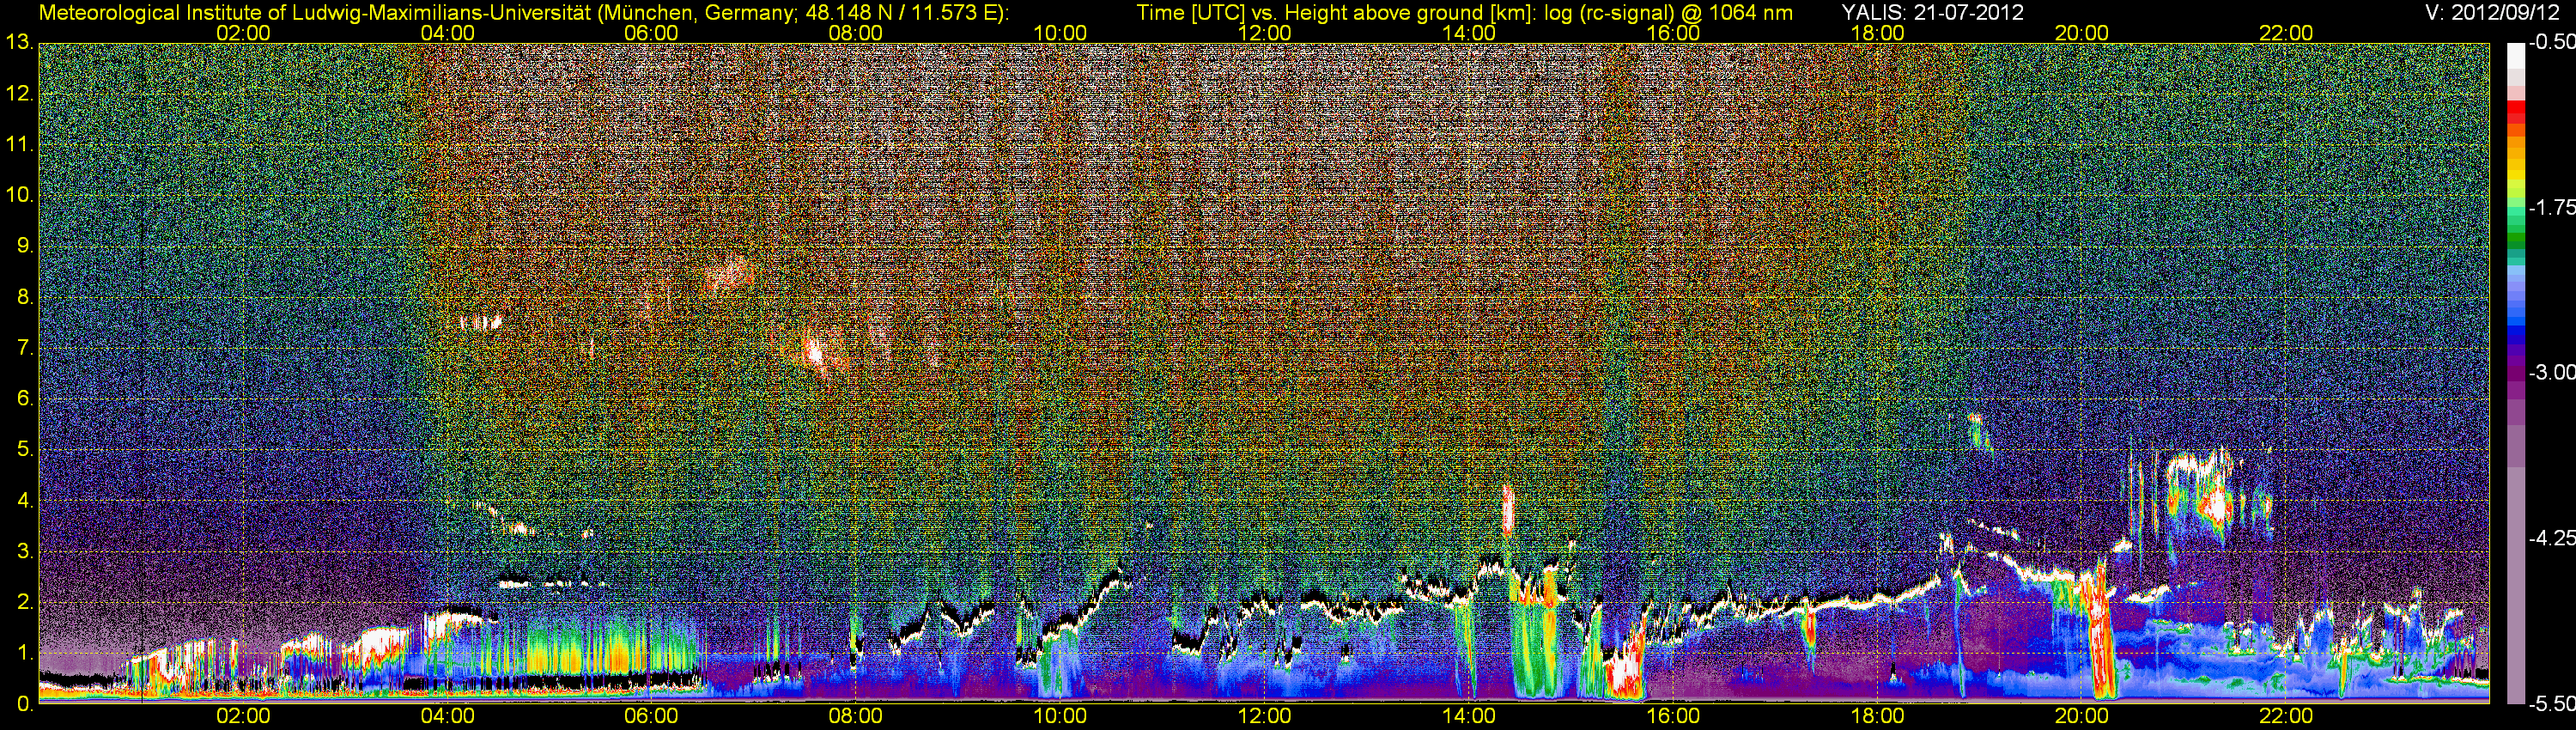The height and width of the screenshot is (730, 2576).
Task: Click the 16:00 label on the top time axis
Action: tap(1673, 33)
